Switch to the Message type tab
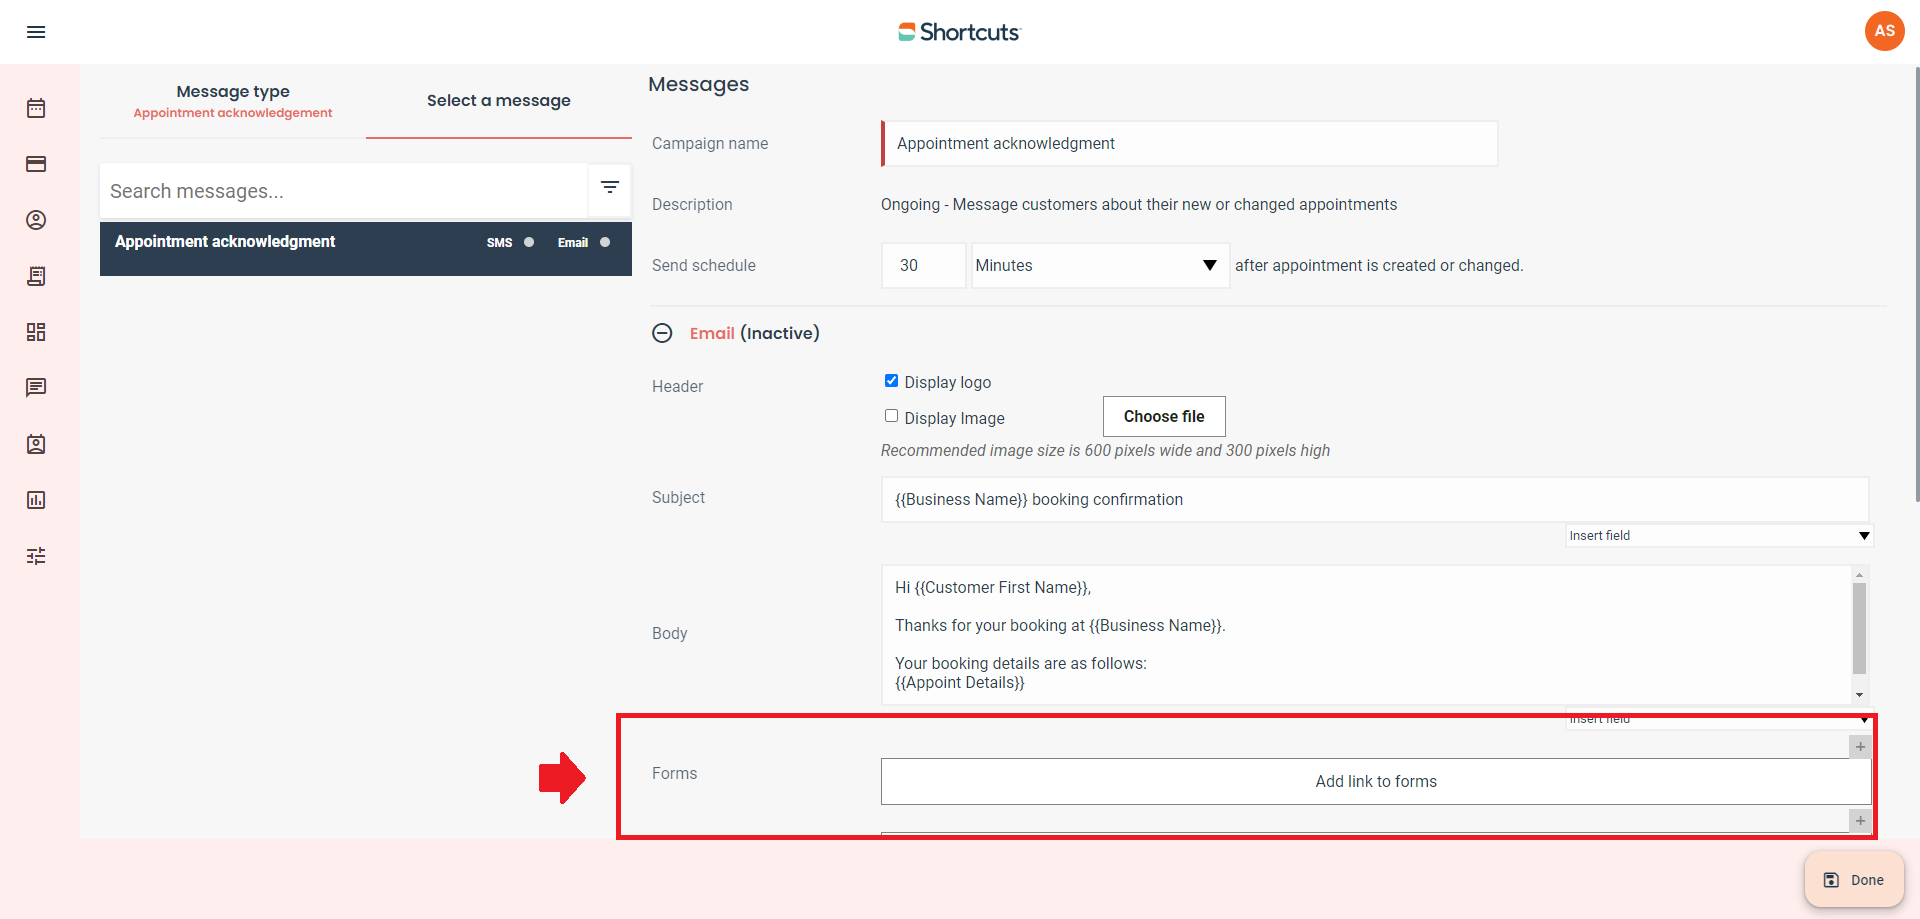Image resolution: width=1920 pixels, height=919 pixels. 233,101
